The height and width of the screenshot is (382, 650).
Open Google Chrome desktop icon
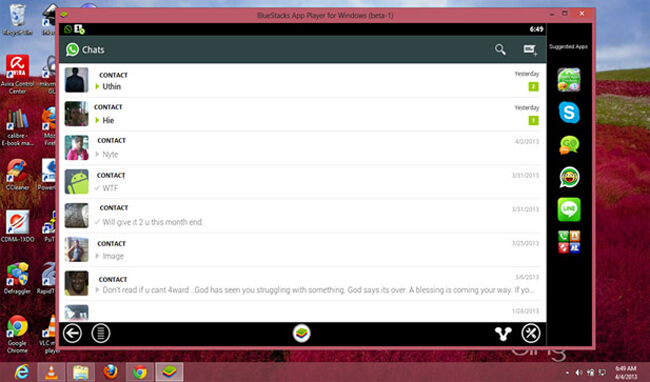tap(17, 334)
